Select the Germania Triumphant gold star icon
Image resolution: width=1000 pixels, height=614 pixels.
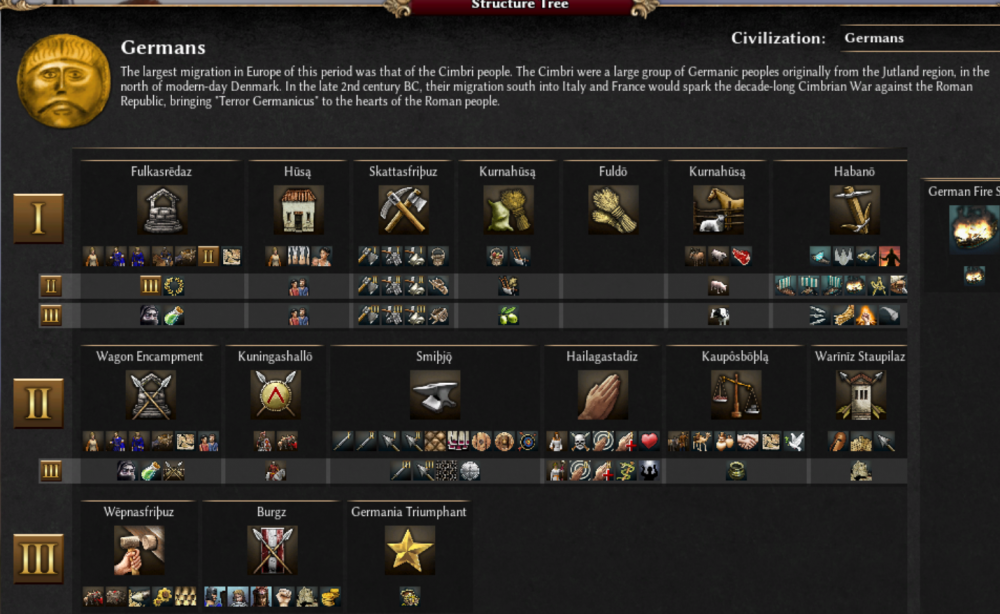(x=409, y=550)
